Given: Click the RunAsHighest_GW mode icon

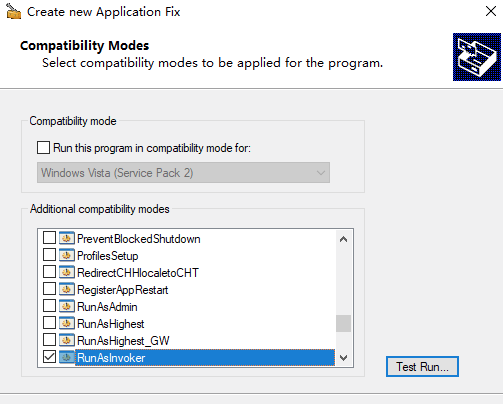Looking at the screenshot, I should click(67, 340).
